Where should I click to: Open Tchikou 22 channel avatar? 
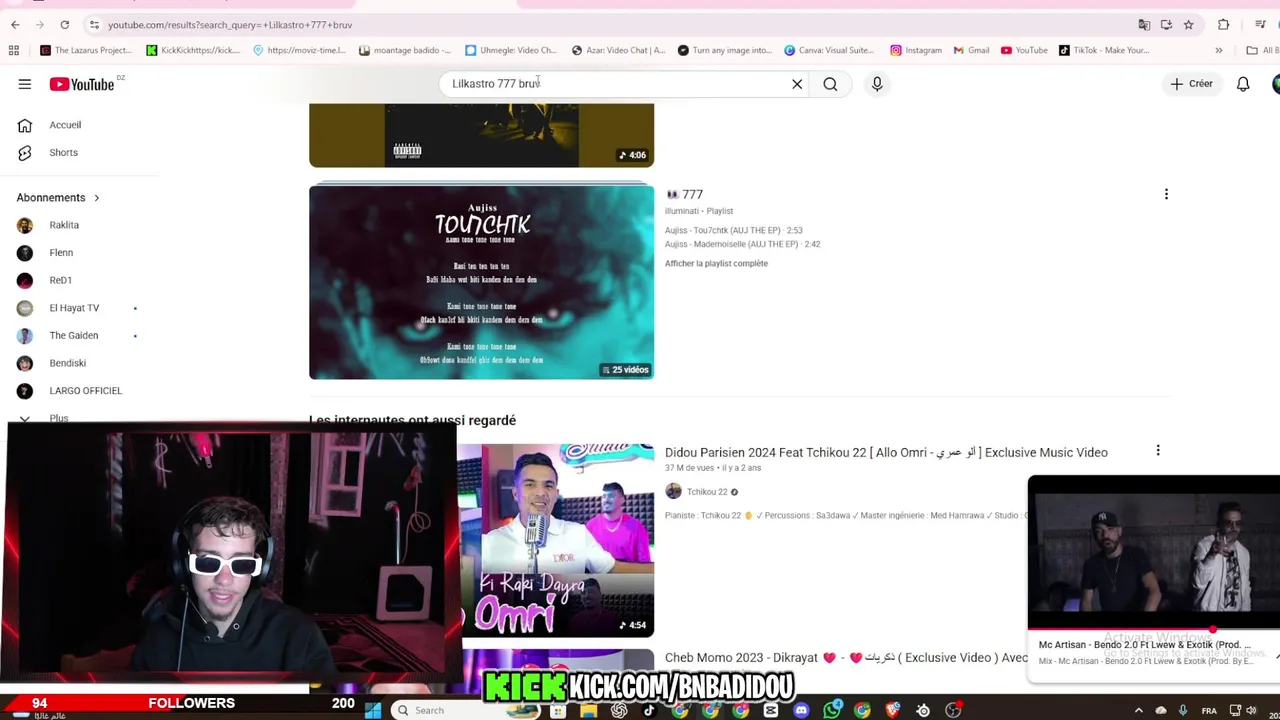tap(673, 491)
